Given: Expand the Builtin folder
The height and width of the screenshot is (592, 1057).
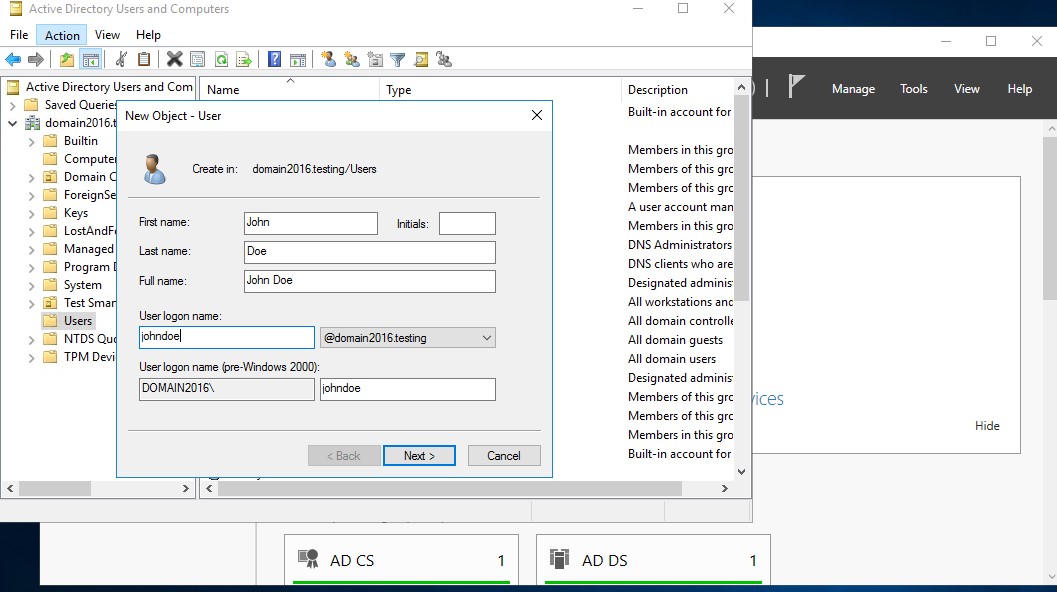Looking at the screenshot, I should (31, 142).
